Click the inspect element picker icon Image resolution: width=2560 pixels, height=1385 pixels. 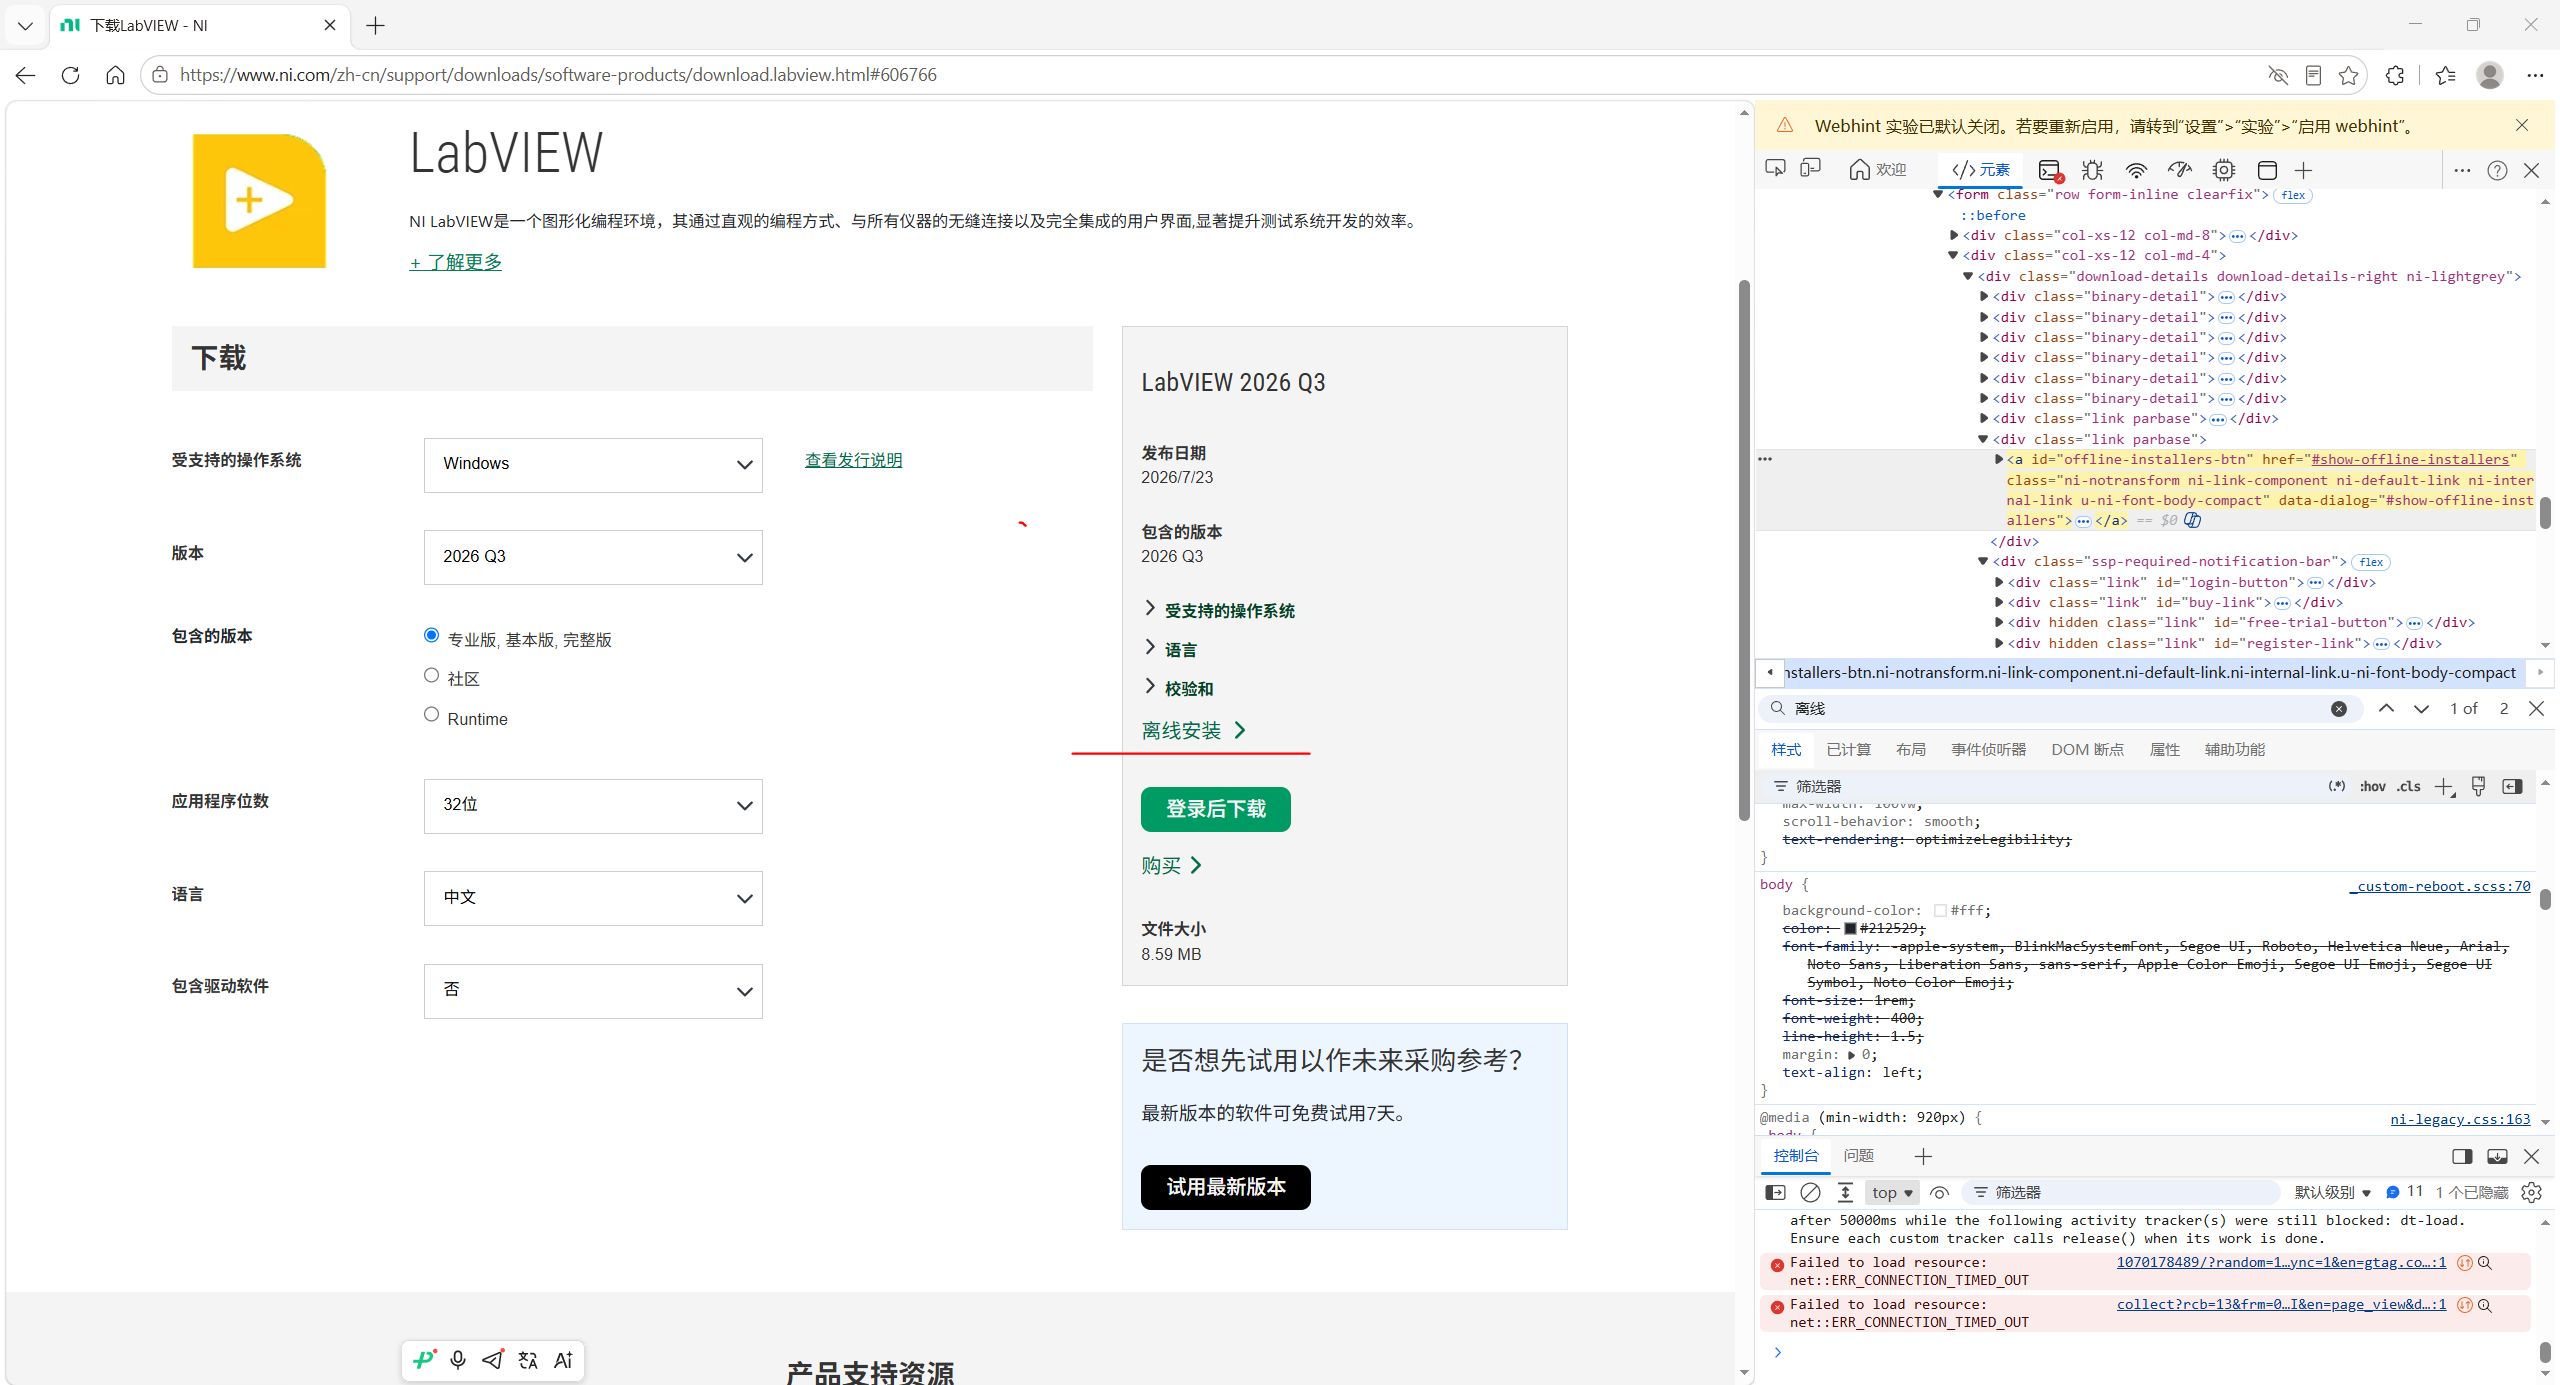pyautogui.click(x=1776, y=169)
